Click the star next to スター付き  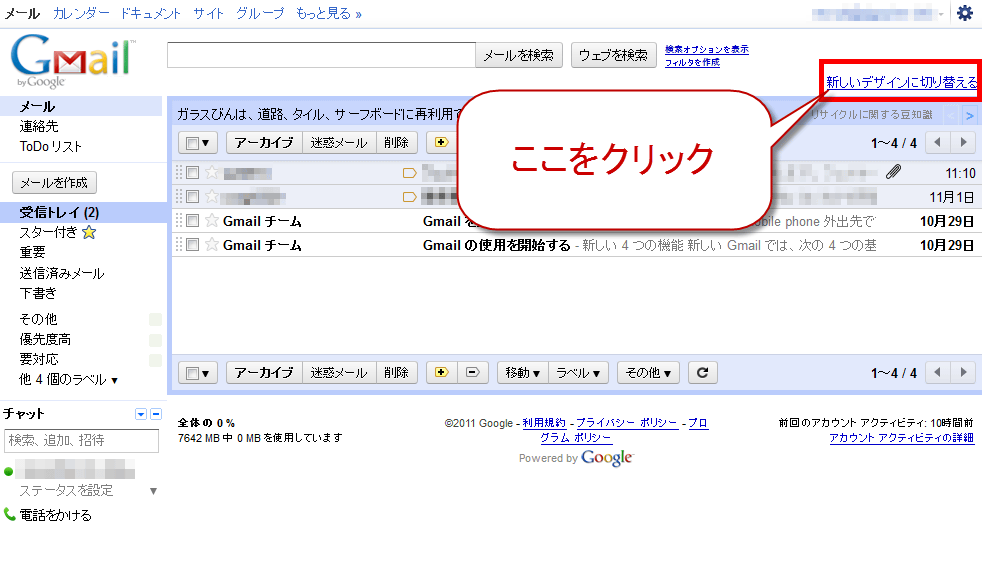(x=89, y=232)
